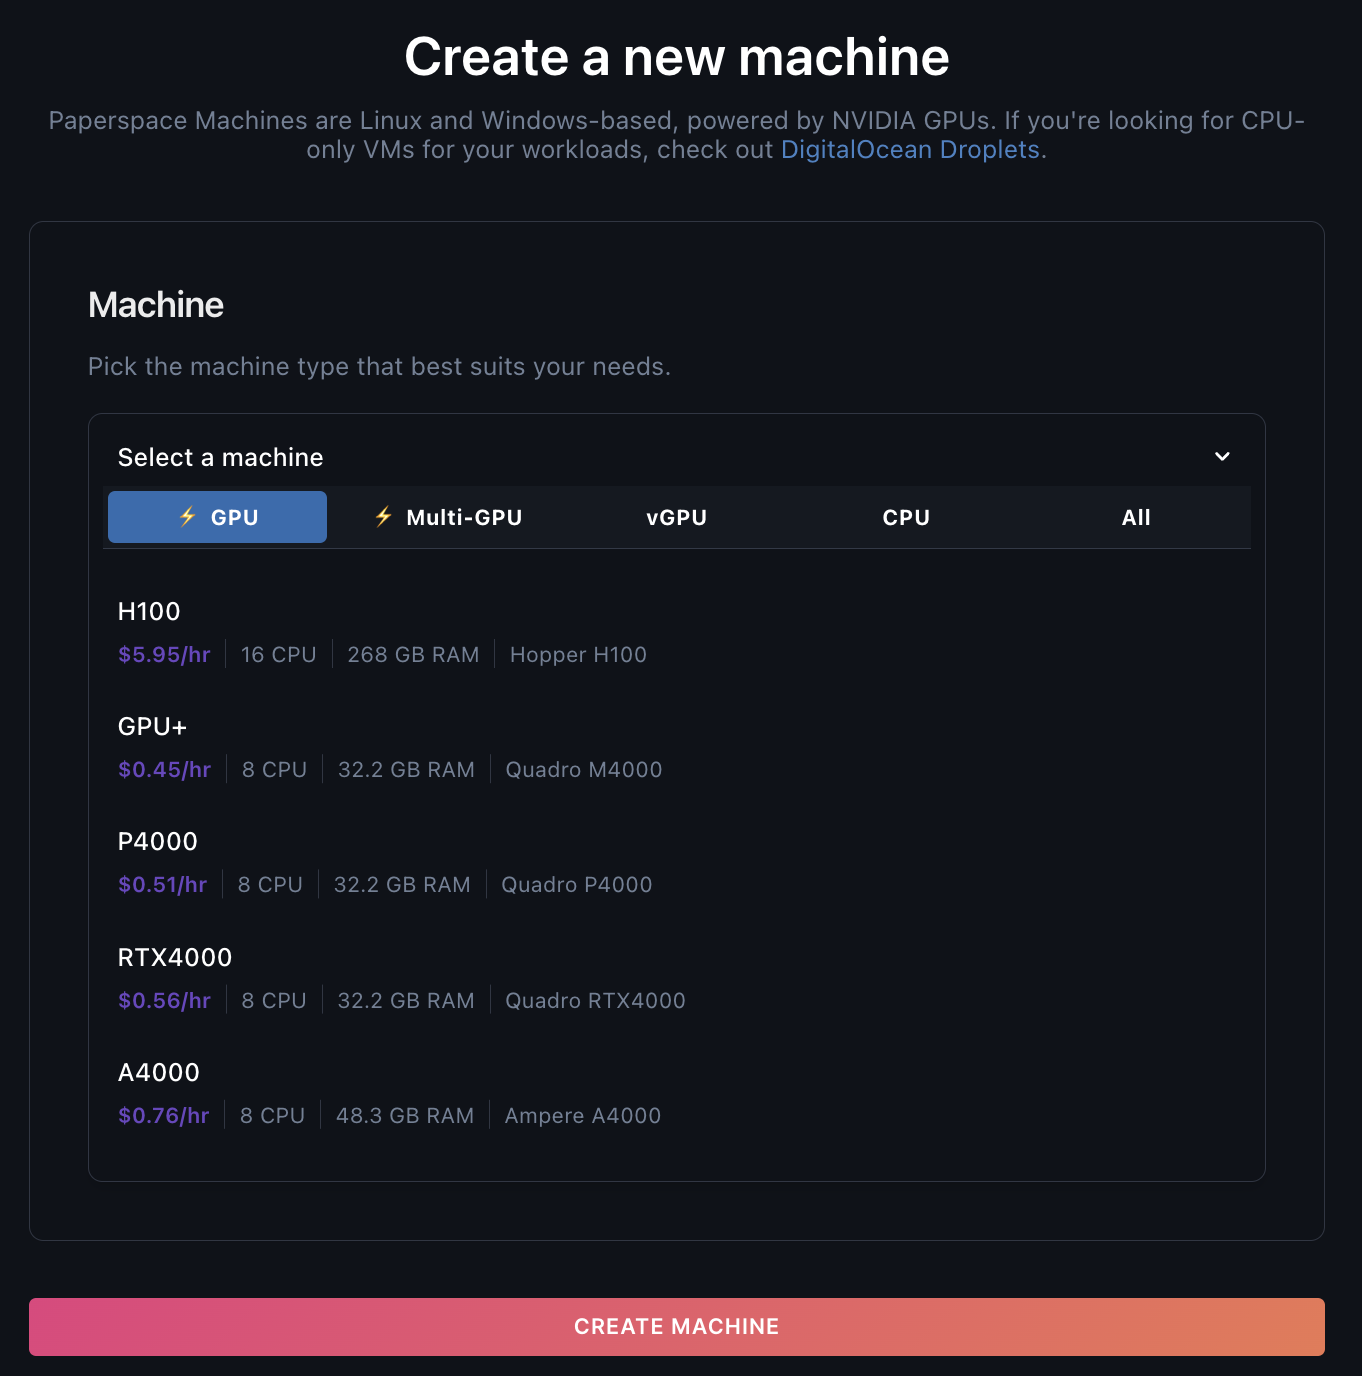Click the Create a new machine title
1362x1376 pixels.
[677, 57]
